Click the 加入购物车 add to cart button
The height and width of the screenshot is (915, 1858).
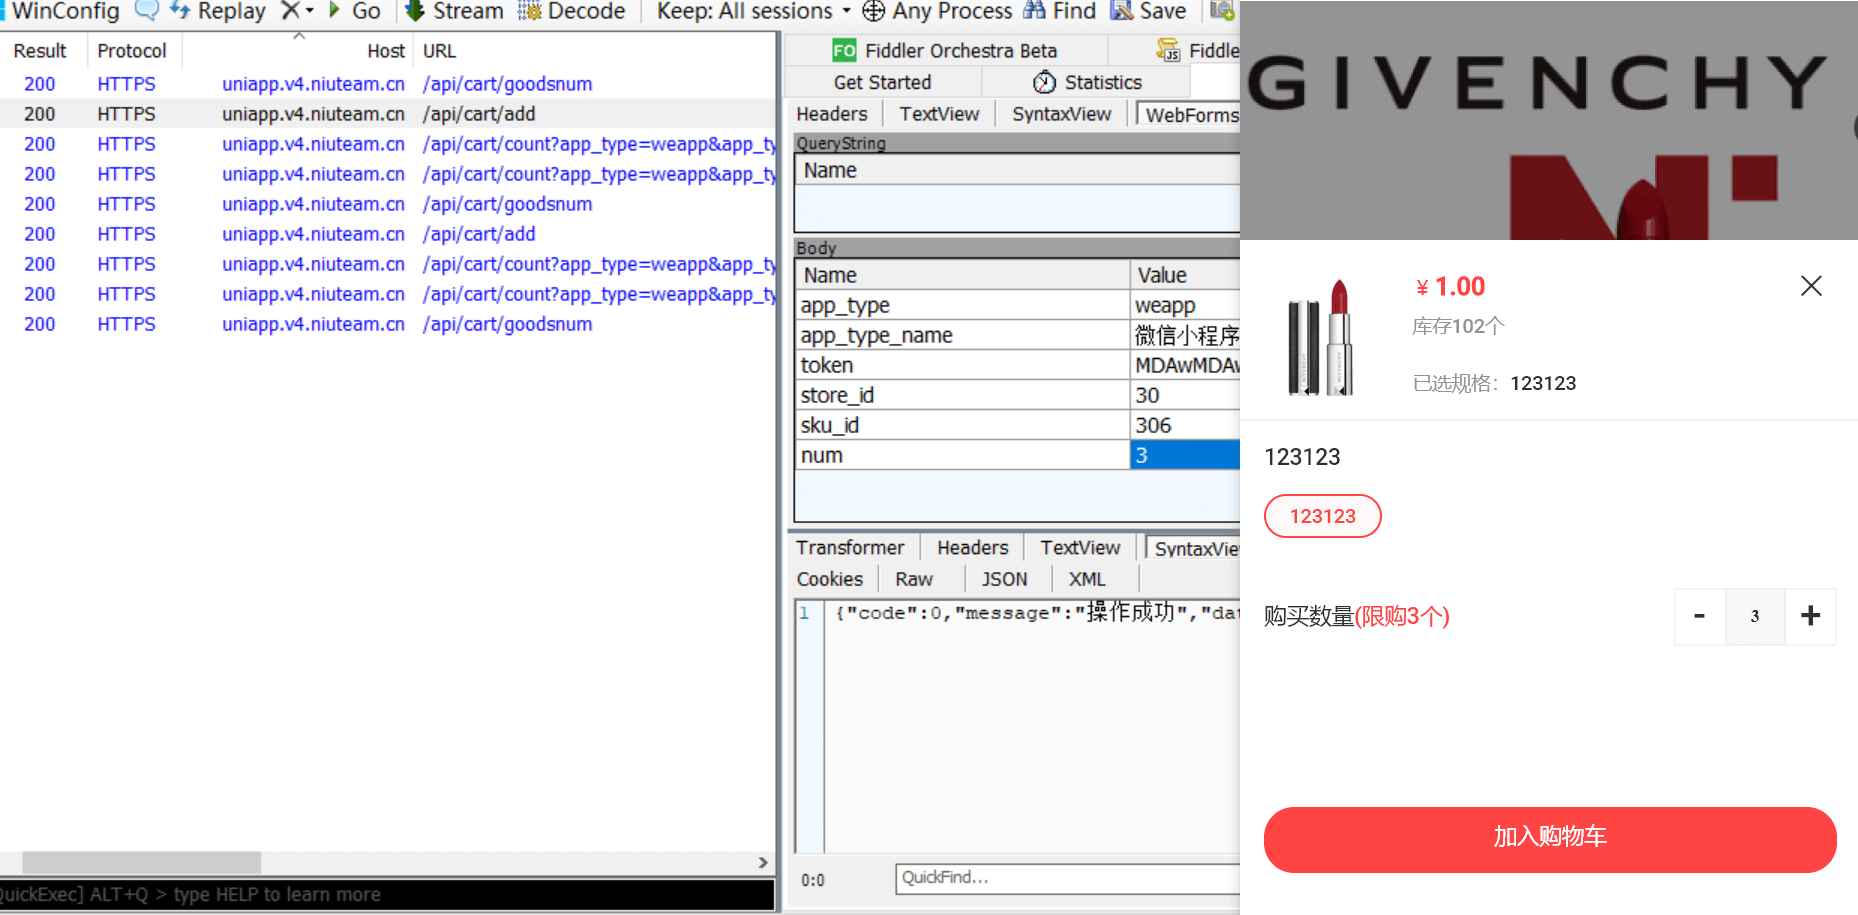(x=1550, y=839)
